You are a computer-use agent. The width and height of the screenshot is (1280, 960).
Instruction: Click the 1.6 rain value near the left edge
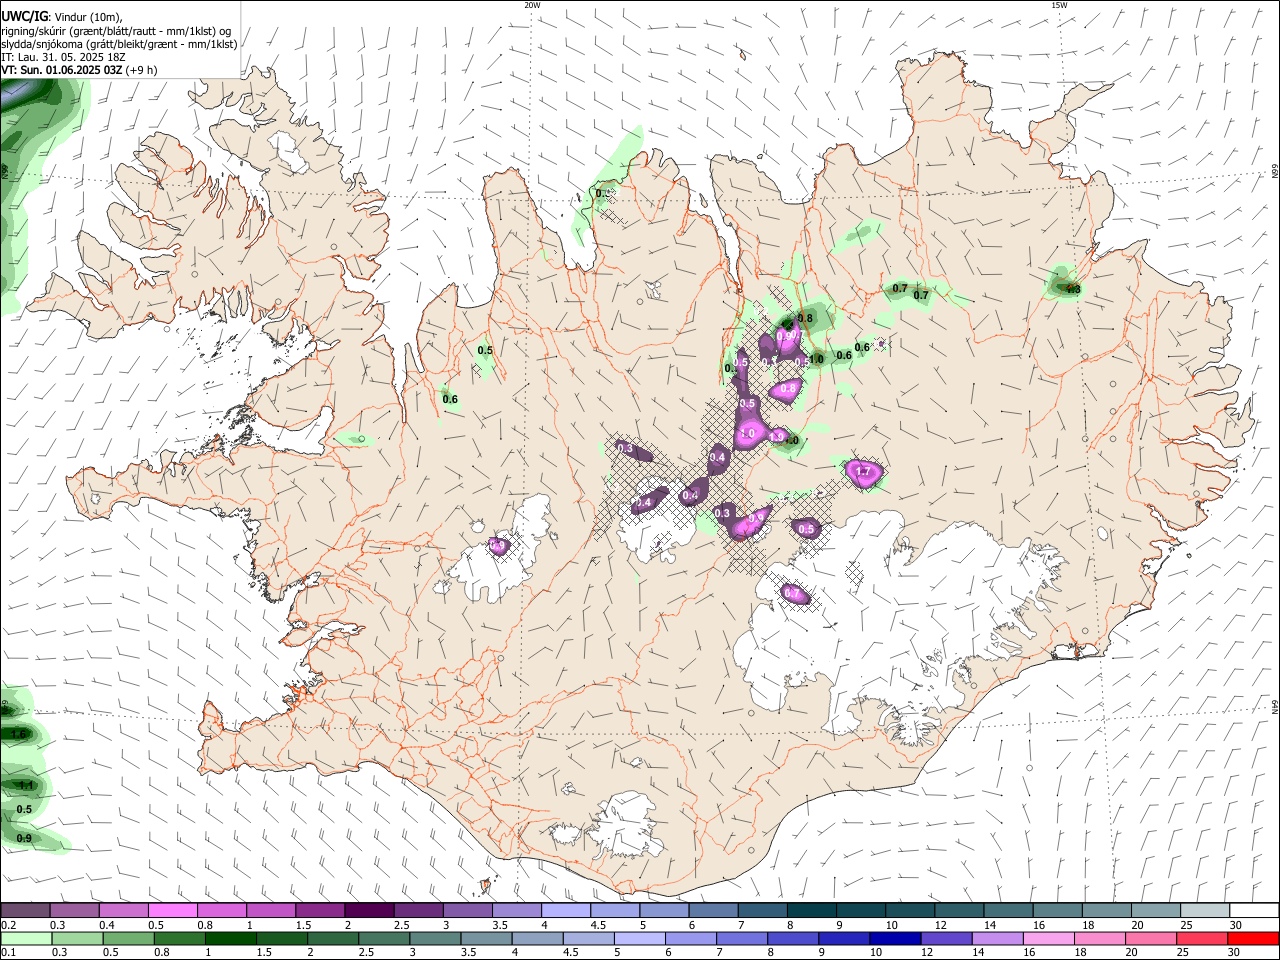[x=18, y=735]
